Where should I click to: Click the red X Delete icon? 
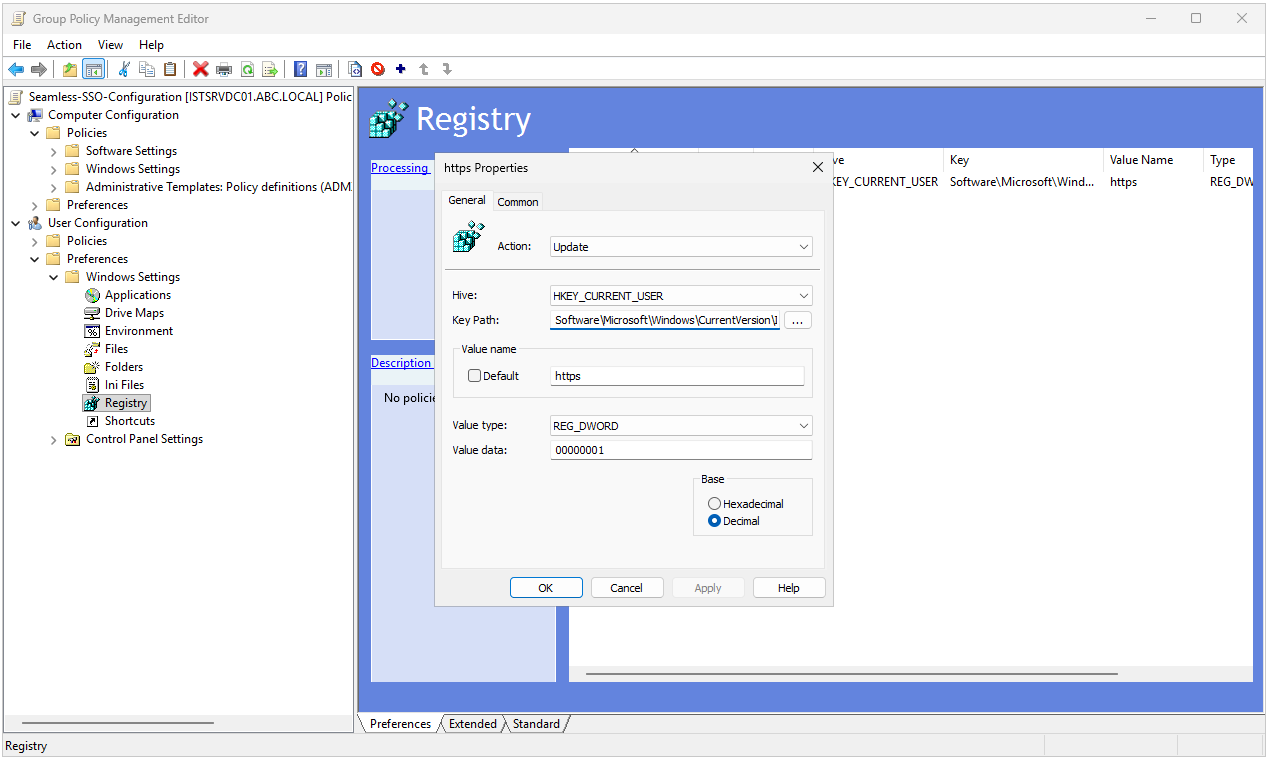coord(201,69)
